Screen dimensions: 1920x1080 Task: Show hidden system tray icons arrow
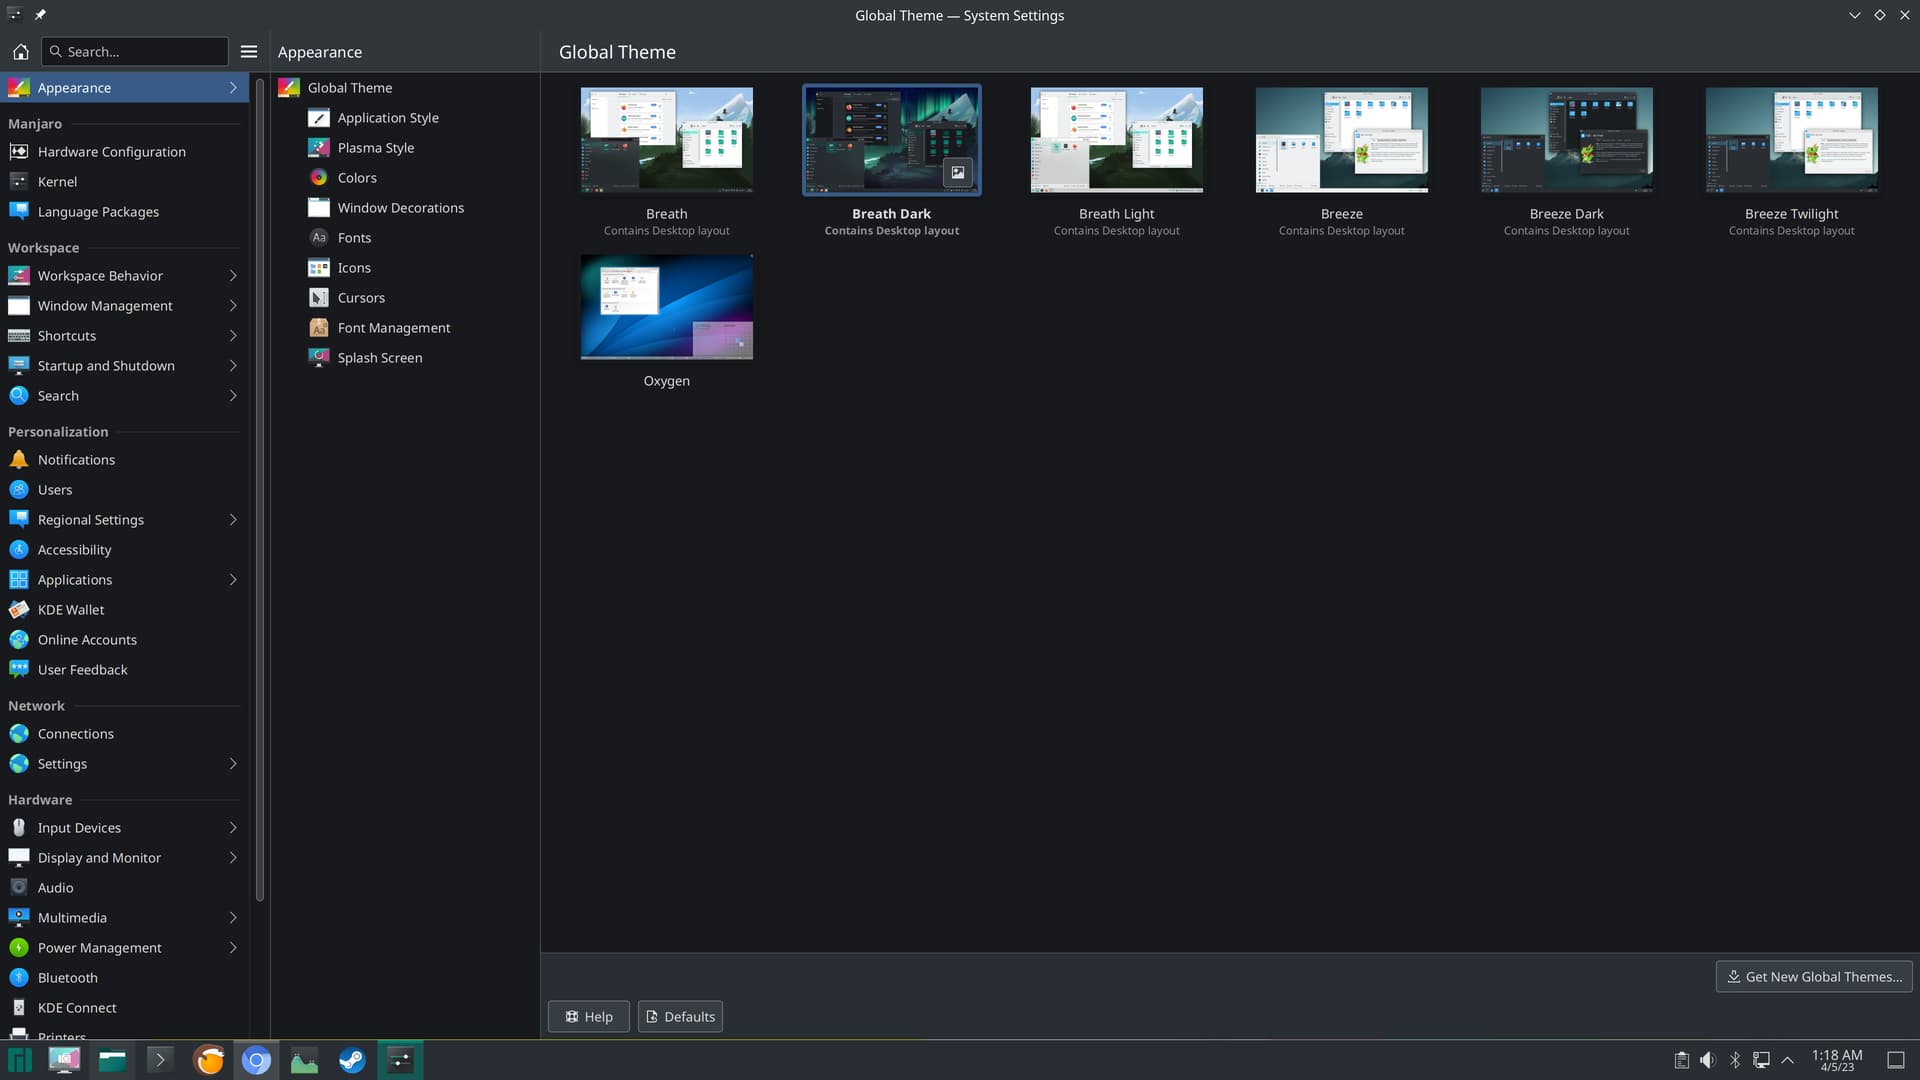(1788, 1061)
